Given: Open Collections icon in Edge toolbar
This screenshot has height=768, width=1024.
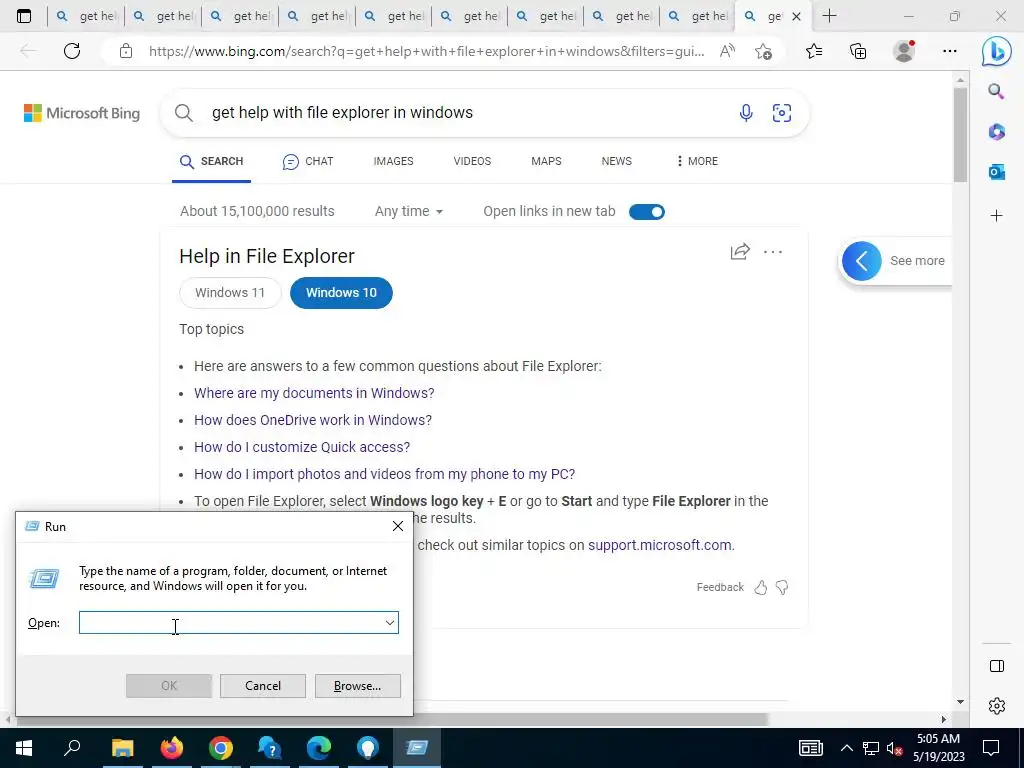Looking at the screenshot, I should (858, 51).
